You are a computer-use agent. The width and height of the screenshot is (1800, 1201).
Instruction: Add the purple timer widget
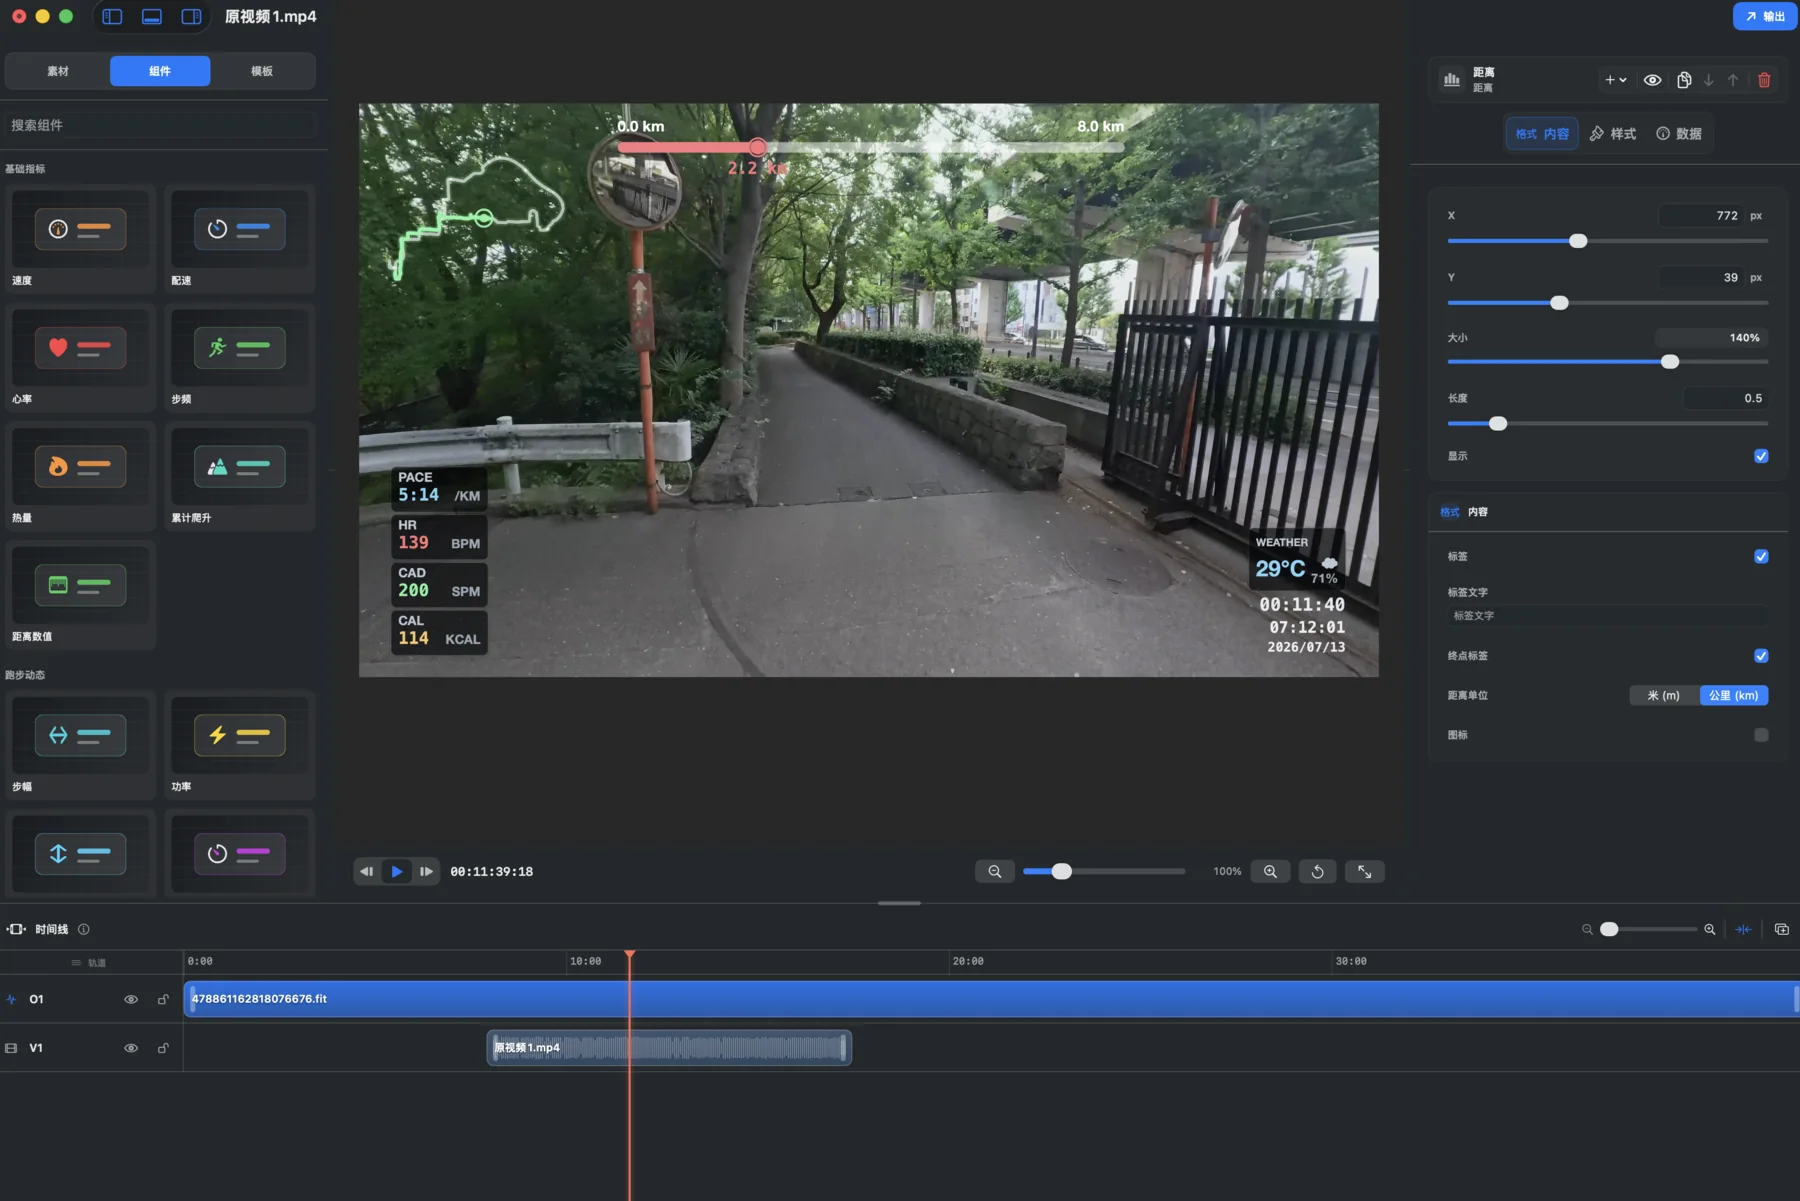click(240, 853)
